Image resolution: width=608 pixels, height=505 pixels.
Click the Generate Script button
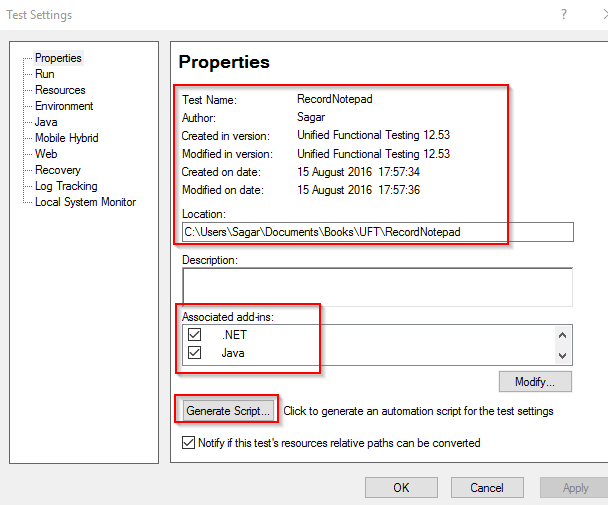[228, 411]
